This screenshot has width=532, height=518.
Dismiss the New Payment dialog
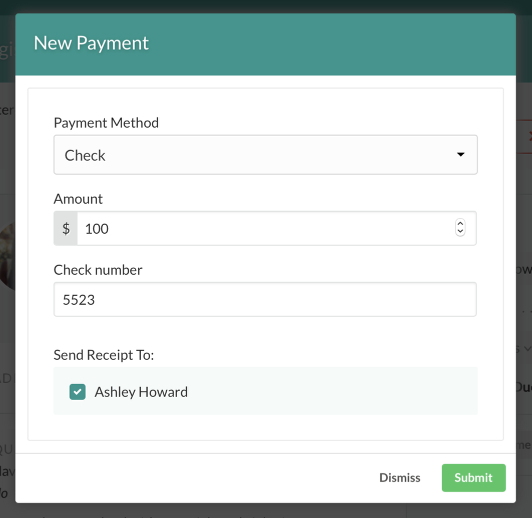pyautogui.click(x=400, y=478)
